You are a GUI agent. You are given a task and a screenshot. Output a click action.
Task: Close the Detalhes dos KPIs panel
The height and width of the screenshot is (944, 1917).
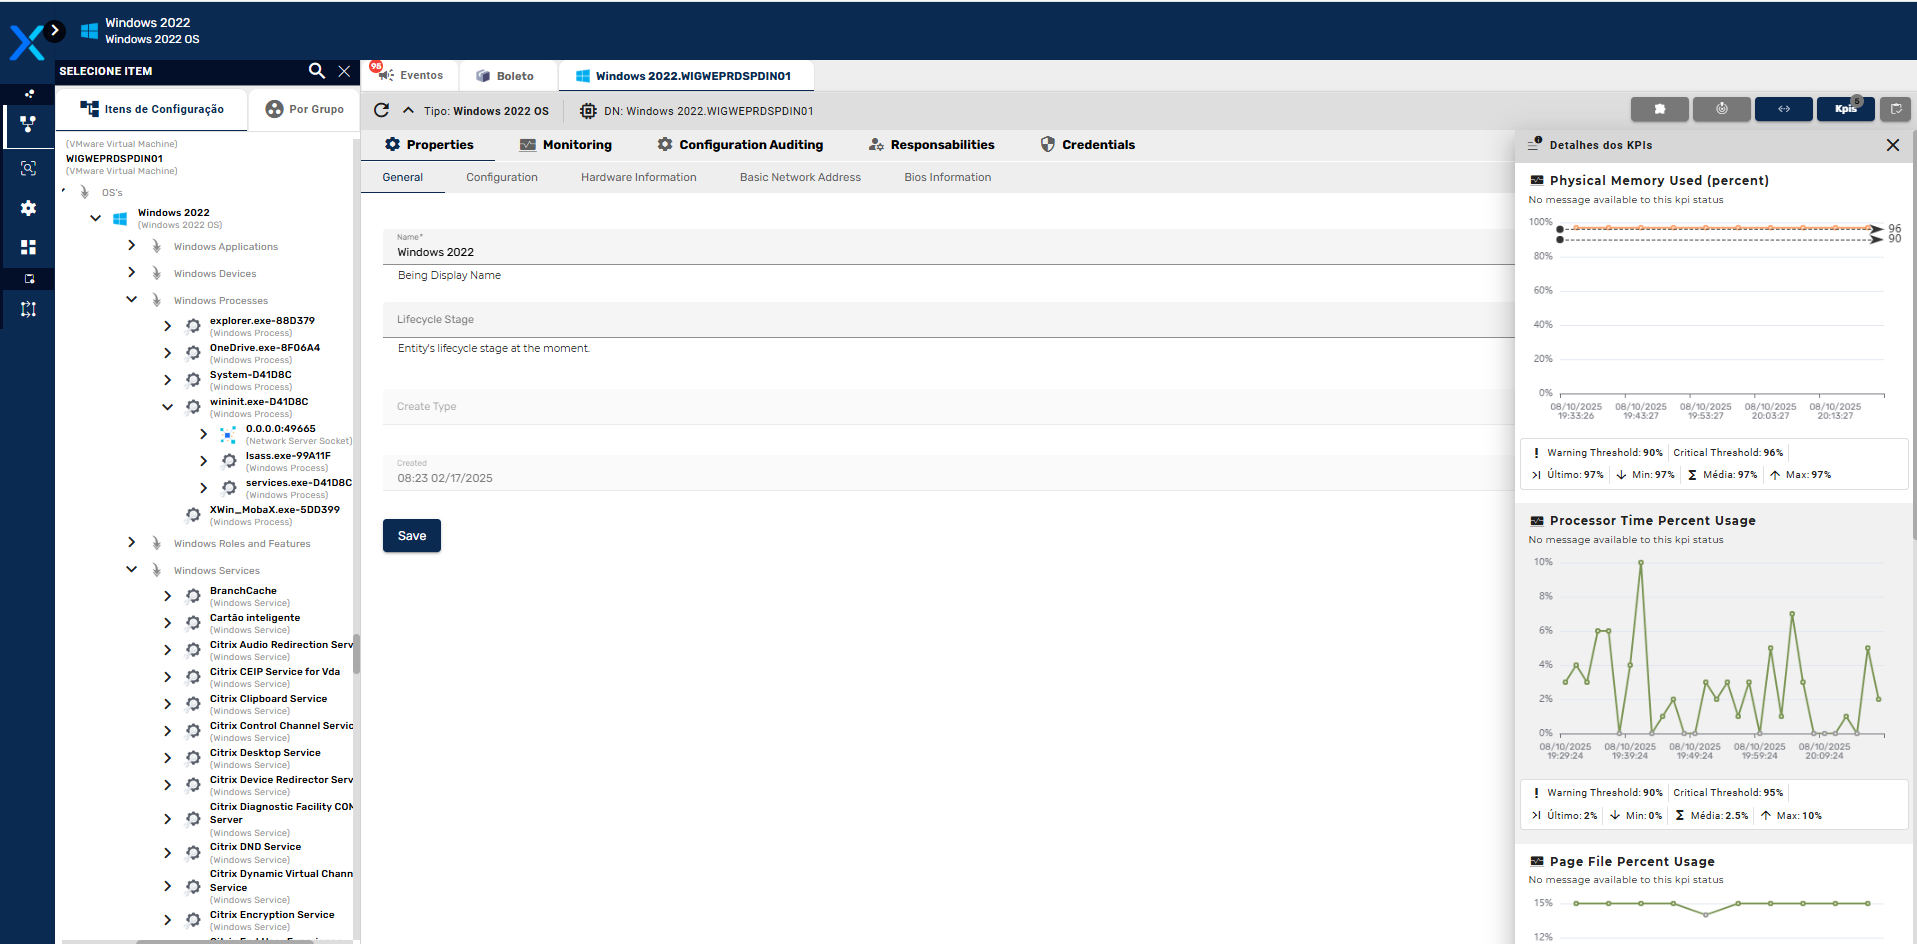(x=1892, y=145)
